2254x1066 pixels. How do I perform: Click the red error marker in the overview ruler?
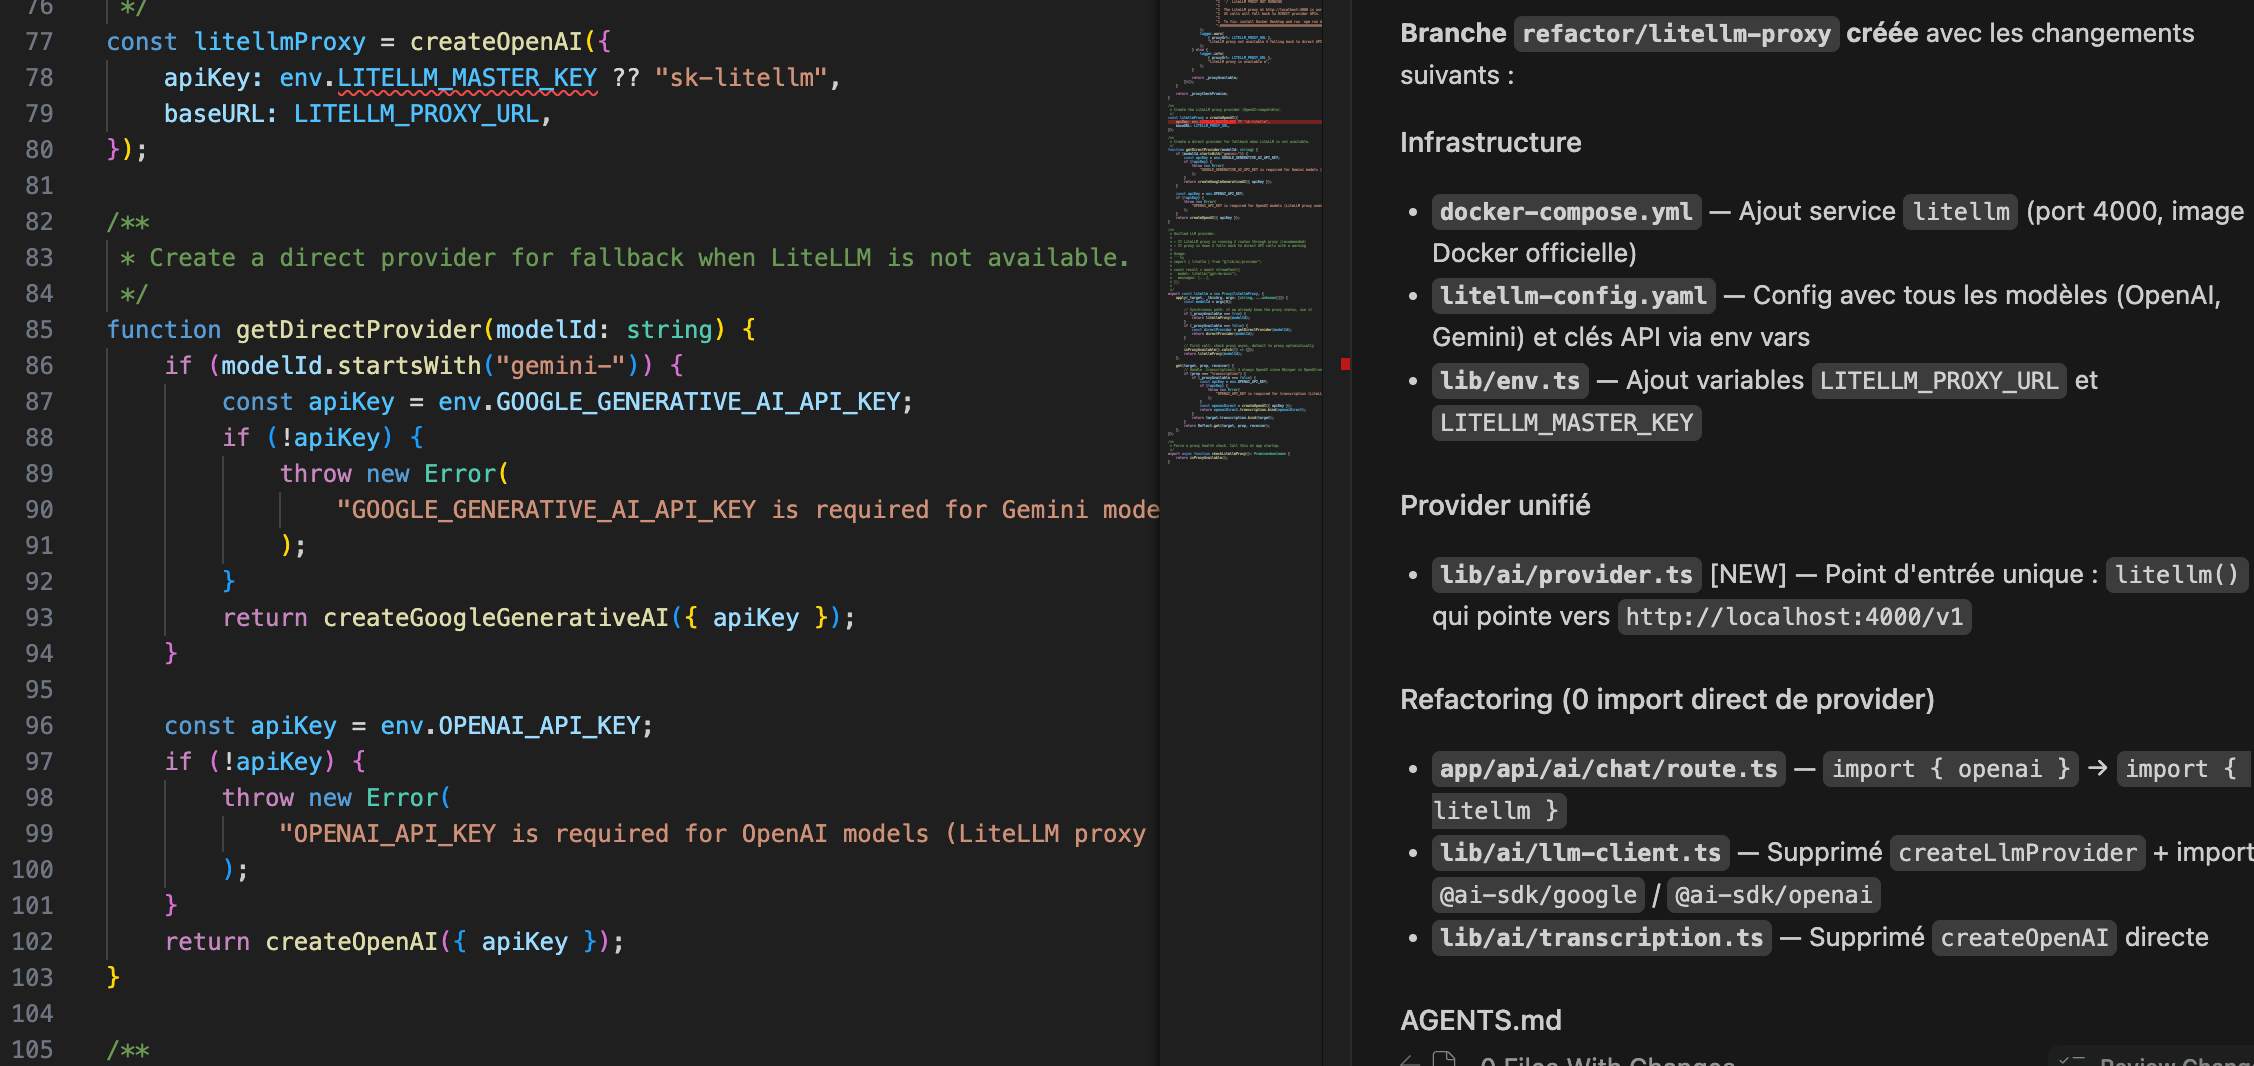(x=1345, y=364)
